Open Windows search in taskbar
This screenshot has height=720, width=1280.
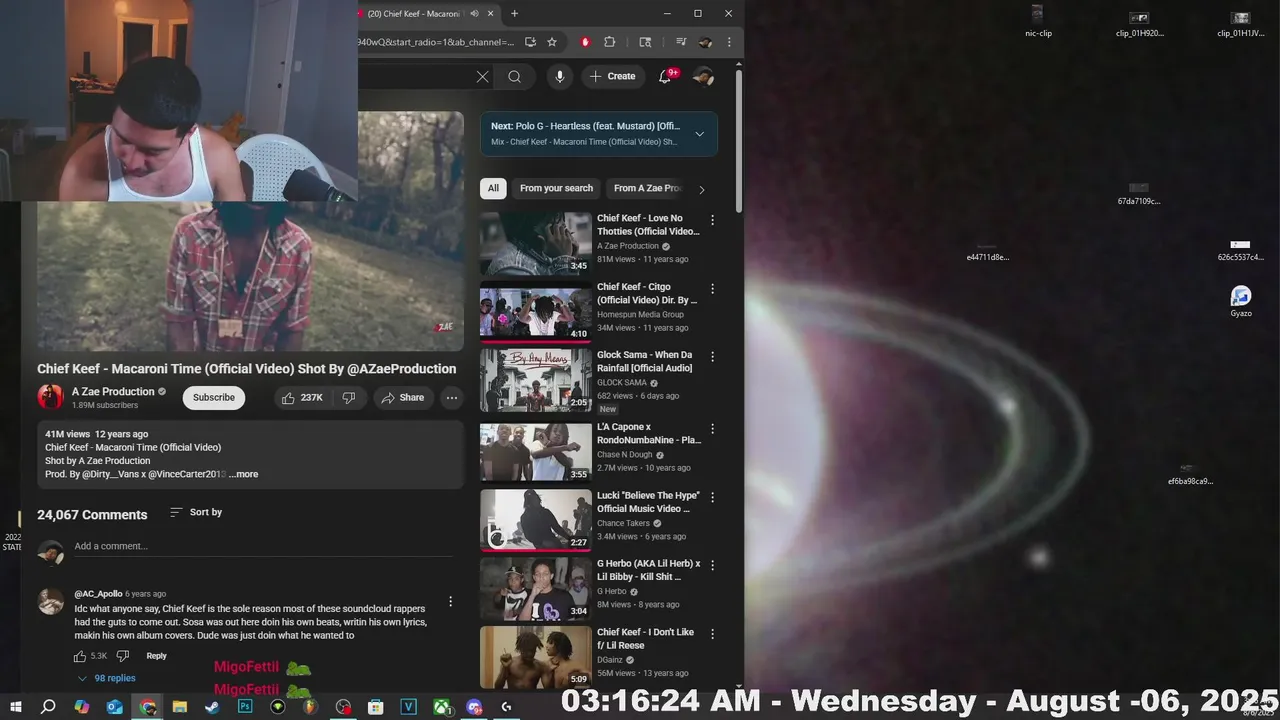pyautogui.click(x=48, y=707)
